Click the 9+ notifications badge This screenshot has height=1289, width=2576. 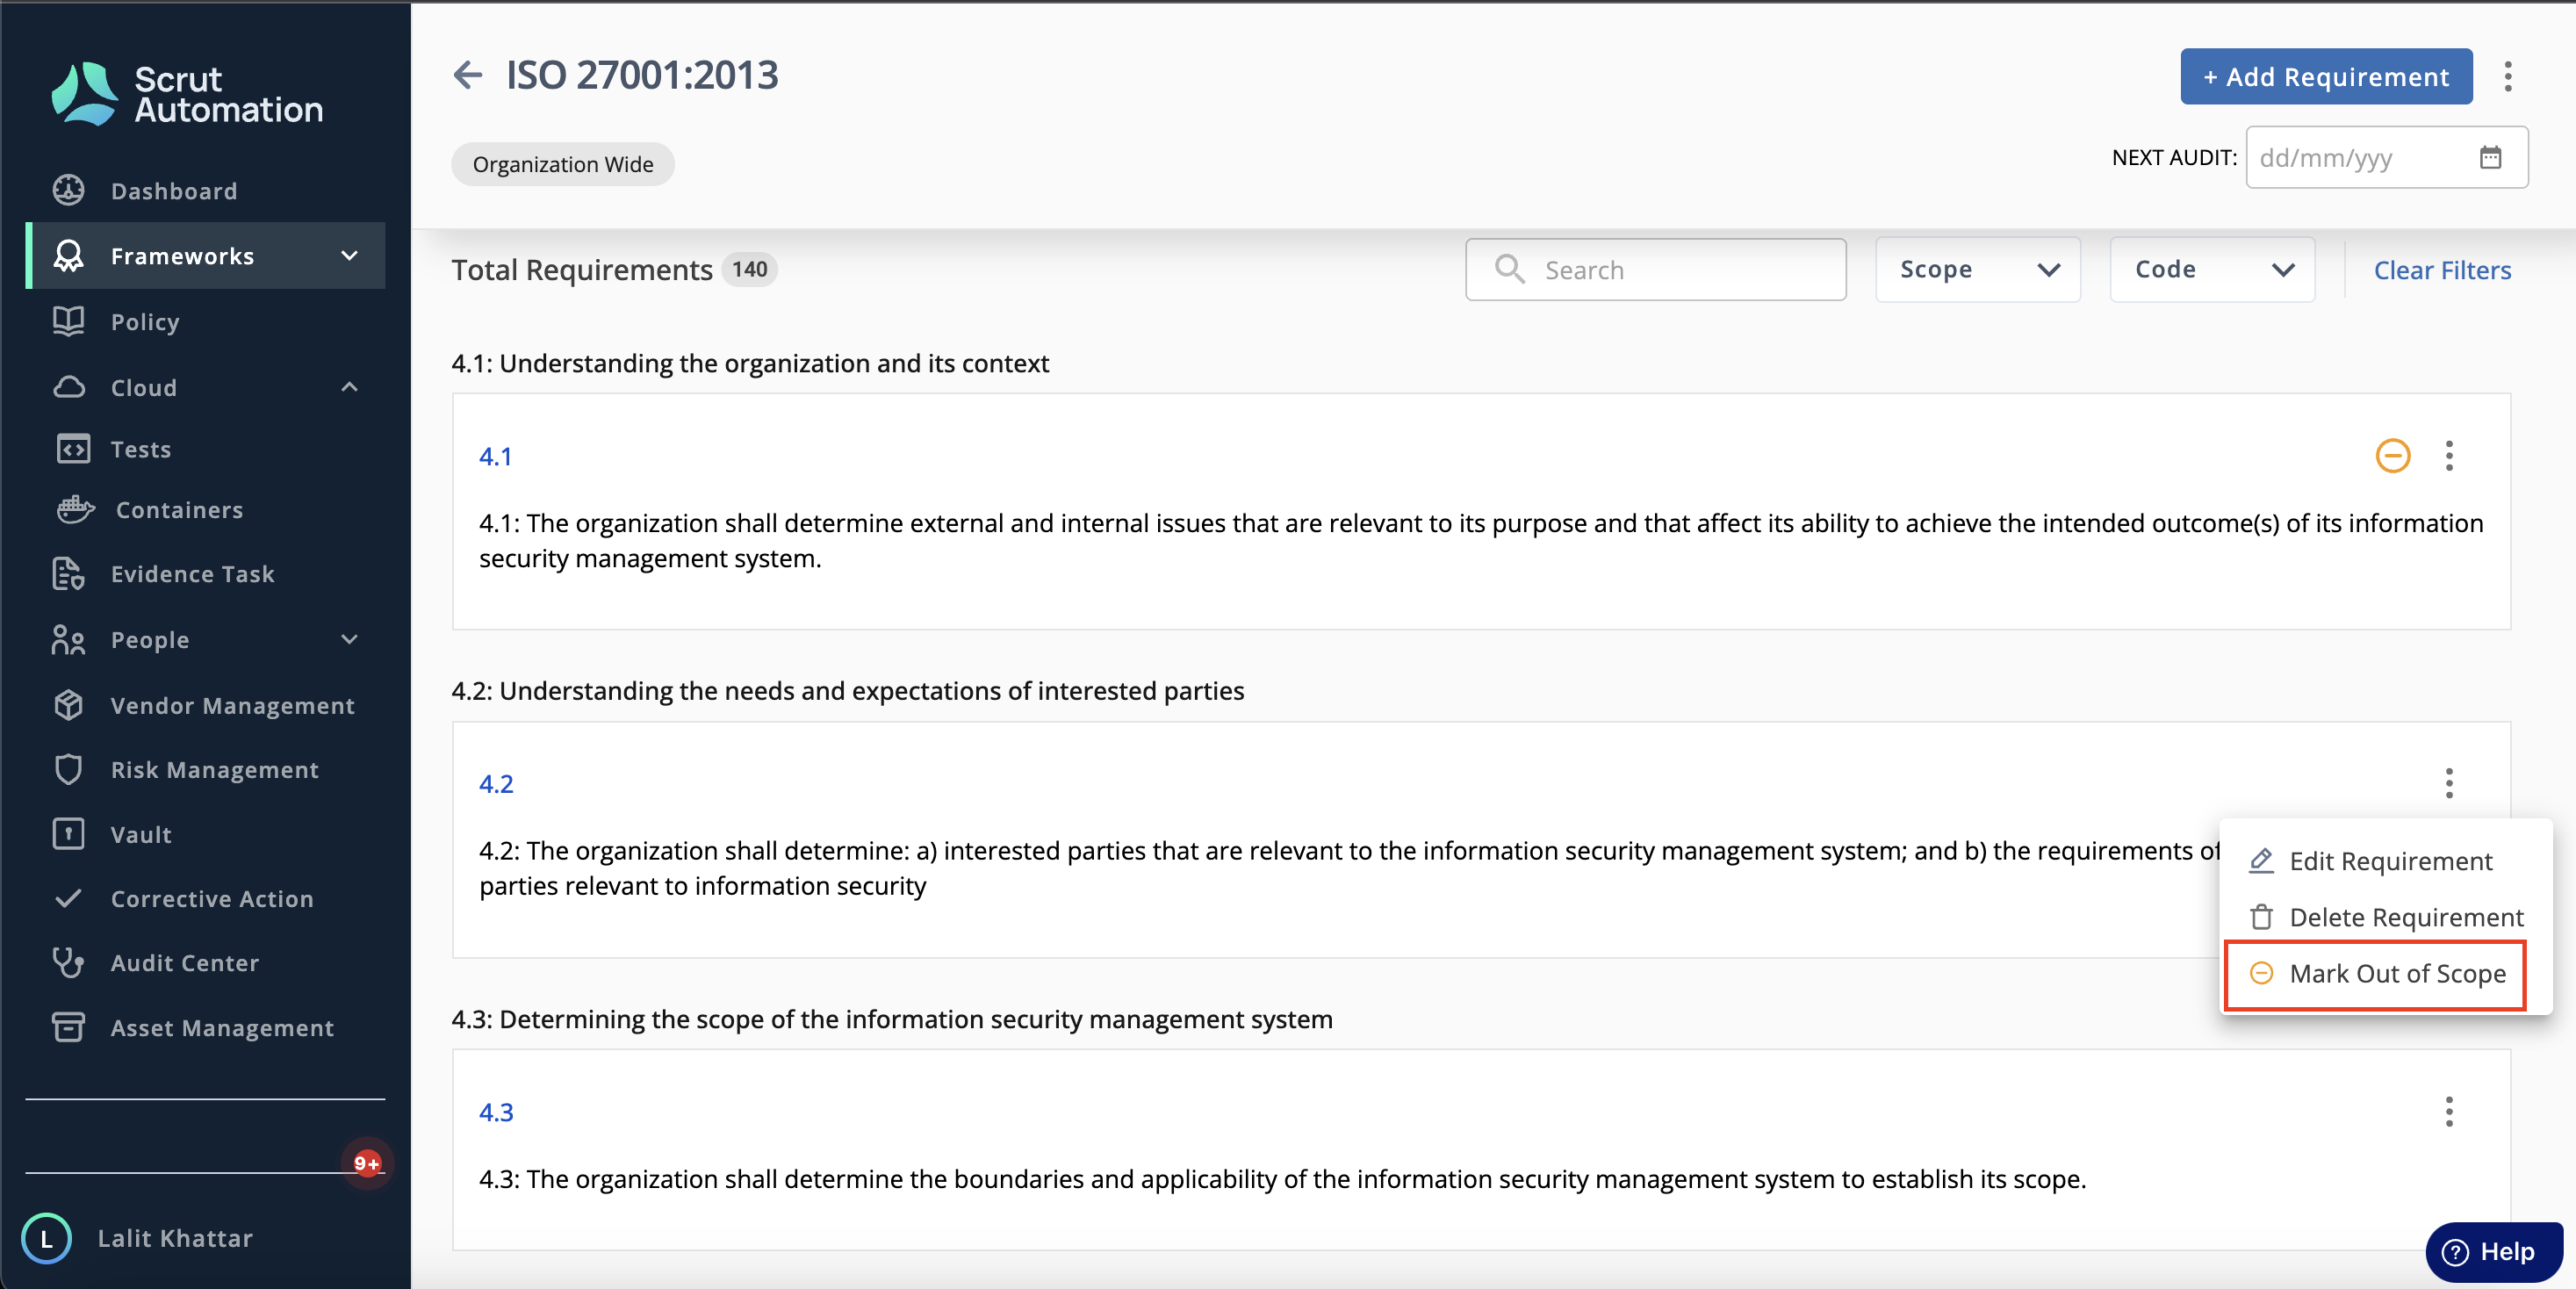coord(367,1163)
